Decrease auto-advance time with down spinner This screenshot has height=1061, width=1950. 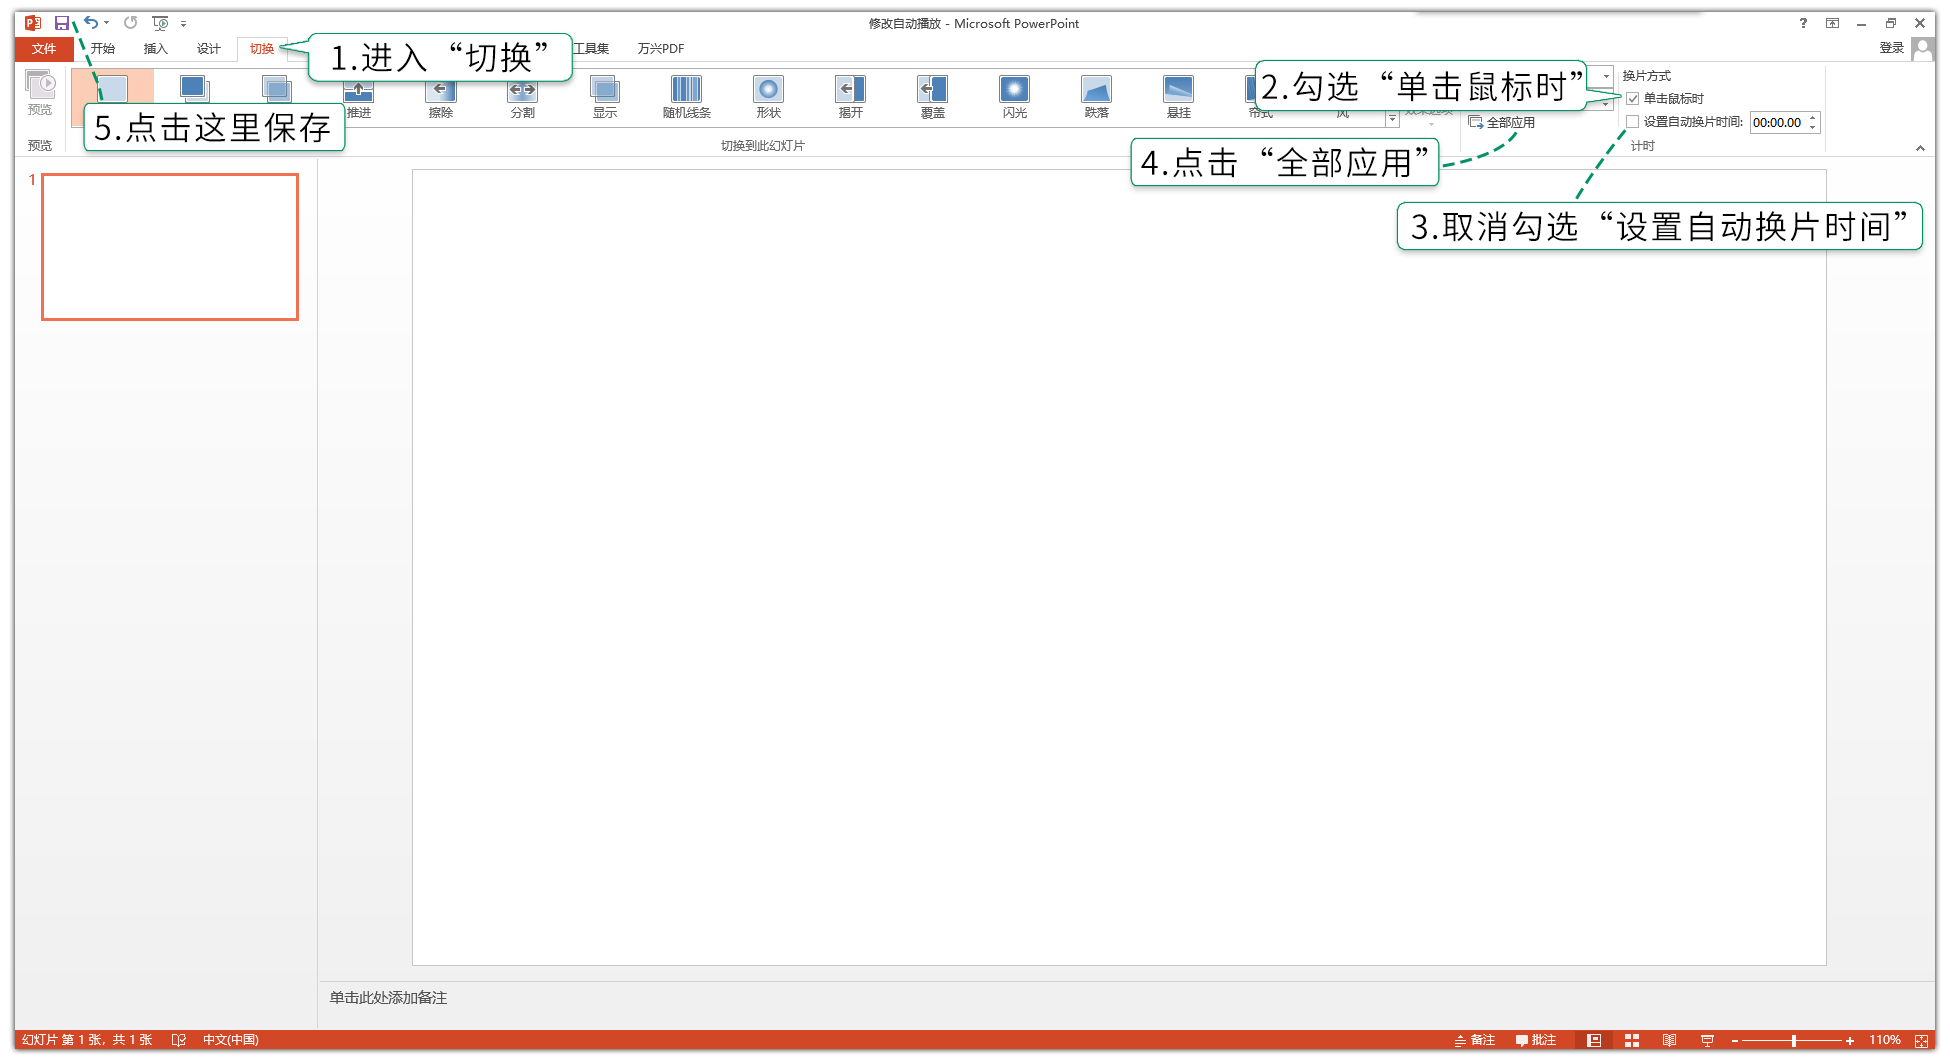[1813, 127]
